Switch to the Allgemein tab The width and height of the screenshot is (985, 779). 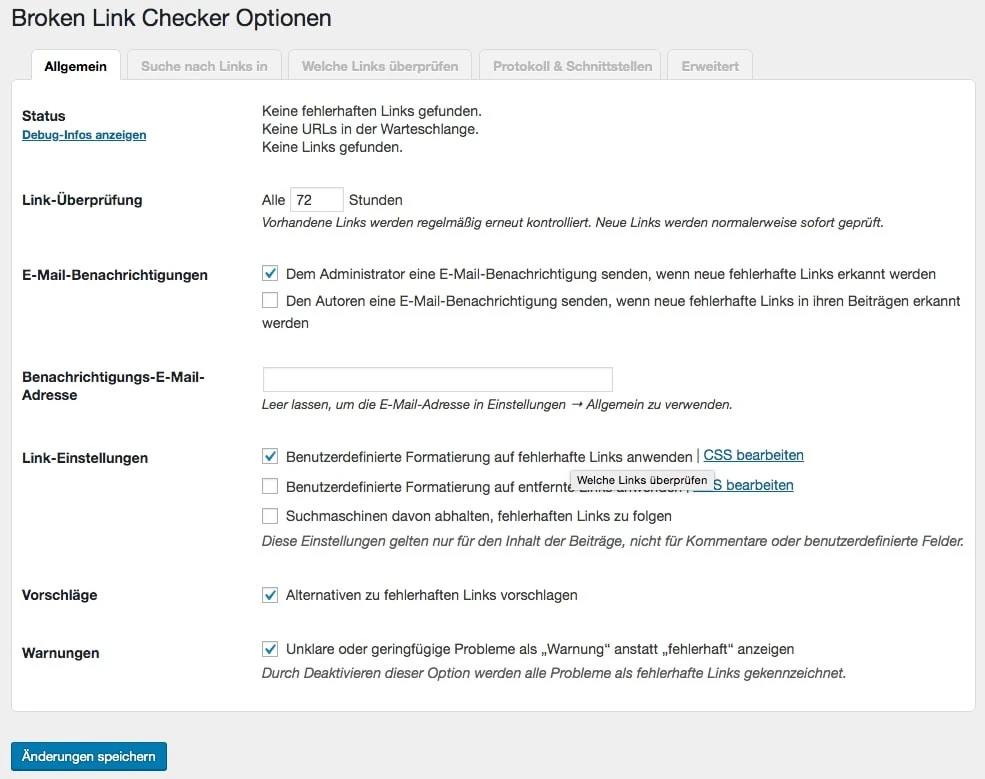click(76, 66)
